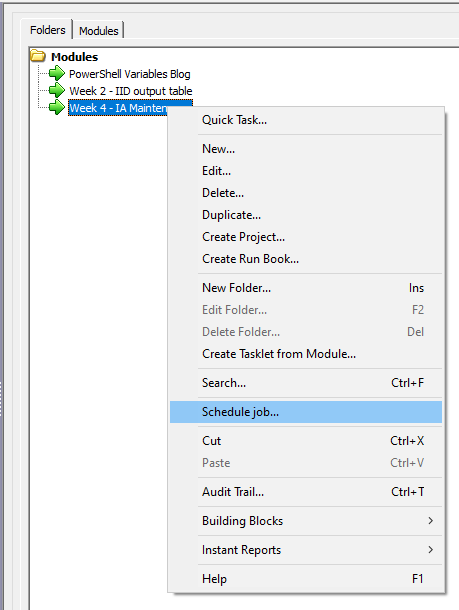Open Help from the context menu
The image size is (459, 610).
pos(306,578)
